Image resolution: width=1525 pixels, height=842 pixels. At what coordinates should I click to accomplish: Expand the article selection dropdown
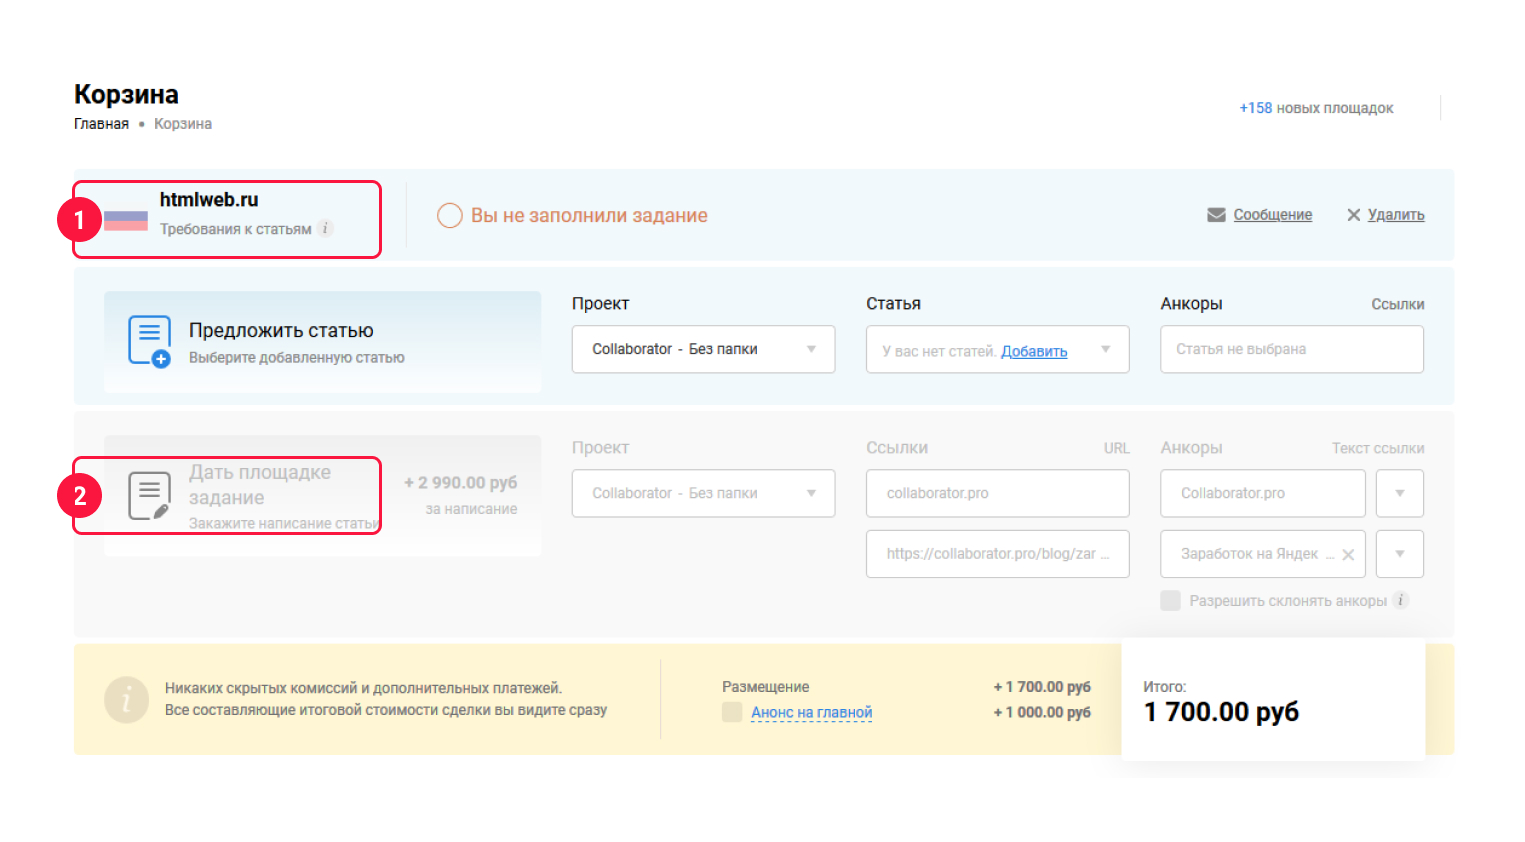point(1105,349)
